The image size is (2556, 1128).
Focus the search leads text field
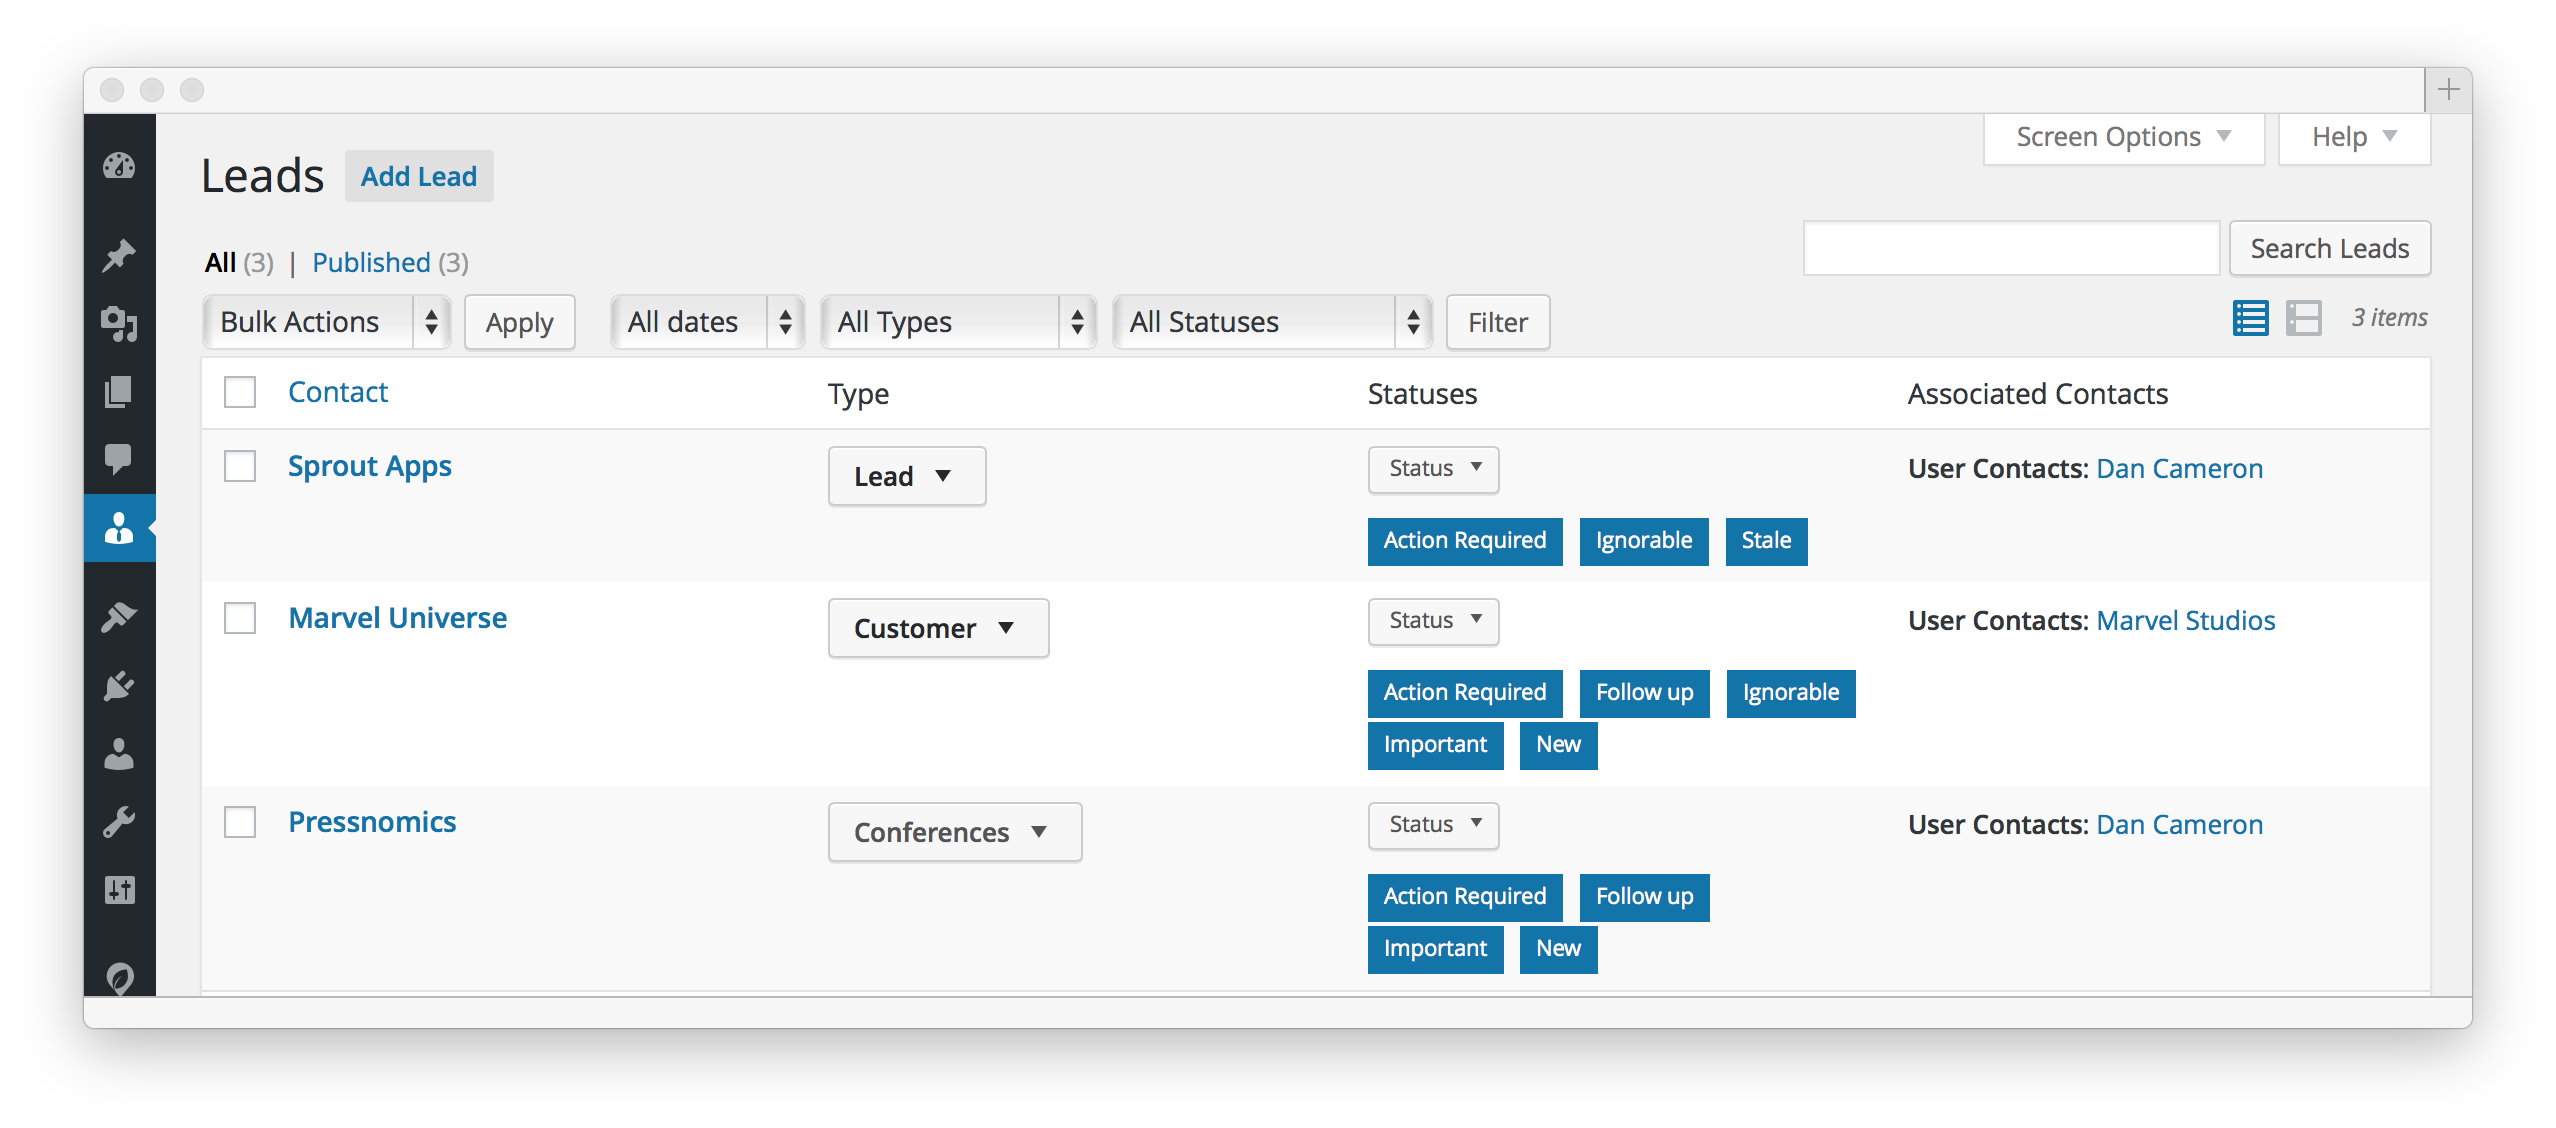click(2011, 249)
